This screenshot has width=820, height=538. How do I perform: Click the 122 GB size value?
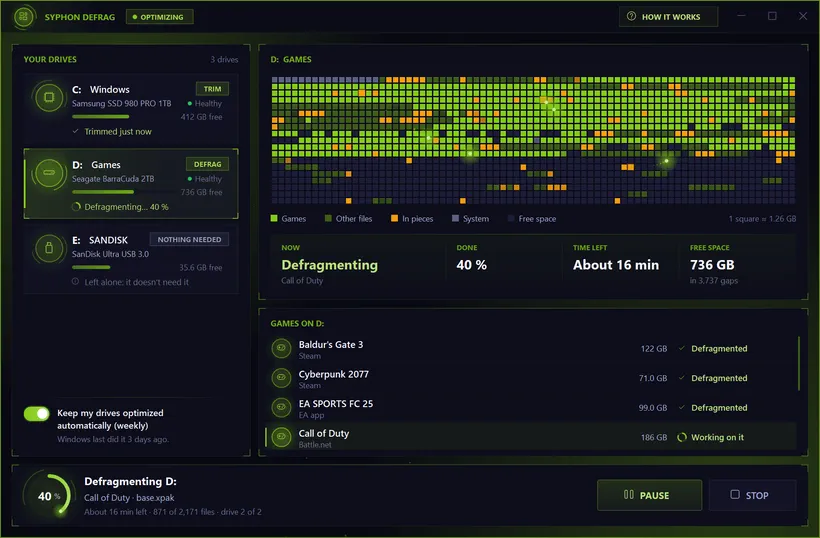click(654, 348)
